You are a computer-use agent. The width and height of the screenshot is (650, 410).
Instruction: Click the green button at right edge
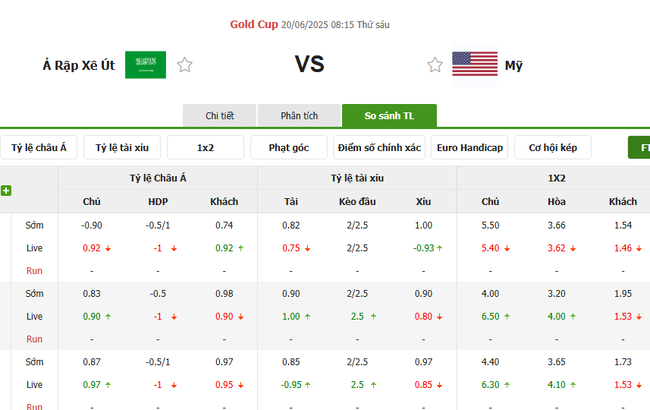point(640,148)
